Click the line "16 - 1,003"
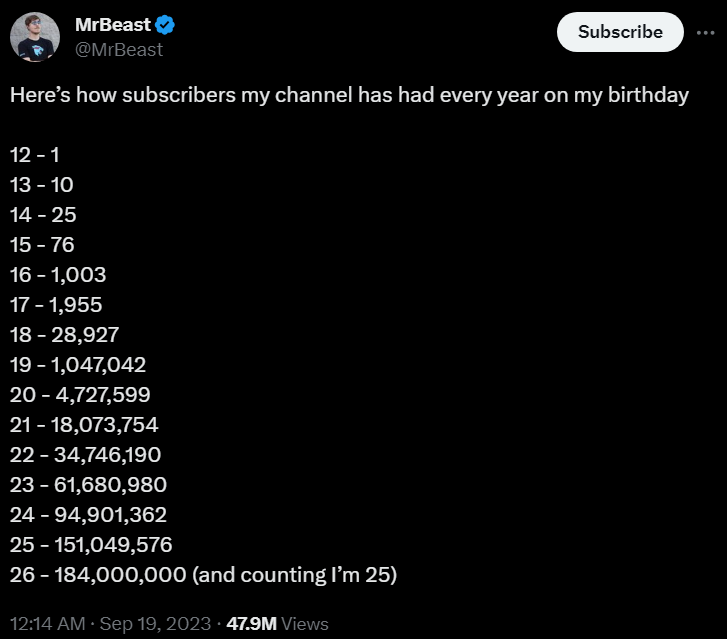The height and width of the screenshot is (639, 727). coord(58,275)
